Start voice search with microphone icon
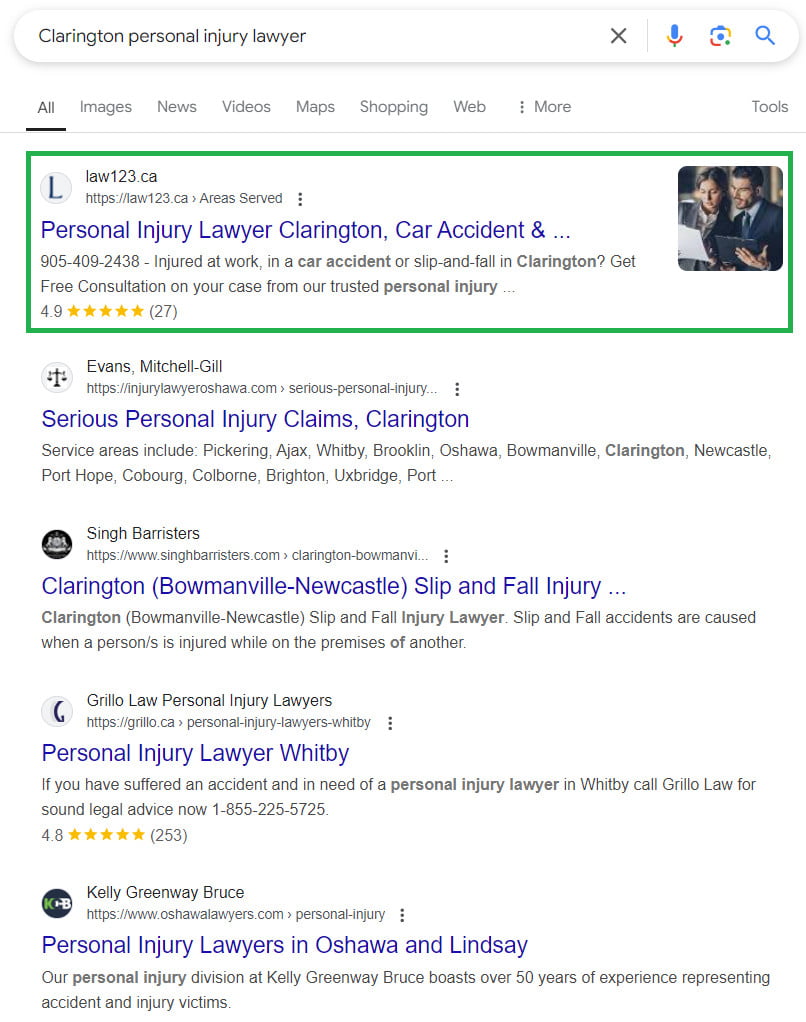Viewport: 806px width, 1022px height. (675, 36)
